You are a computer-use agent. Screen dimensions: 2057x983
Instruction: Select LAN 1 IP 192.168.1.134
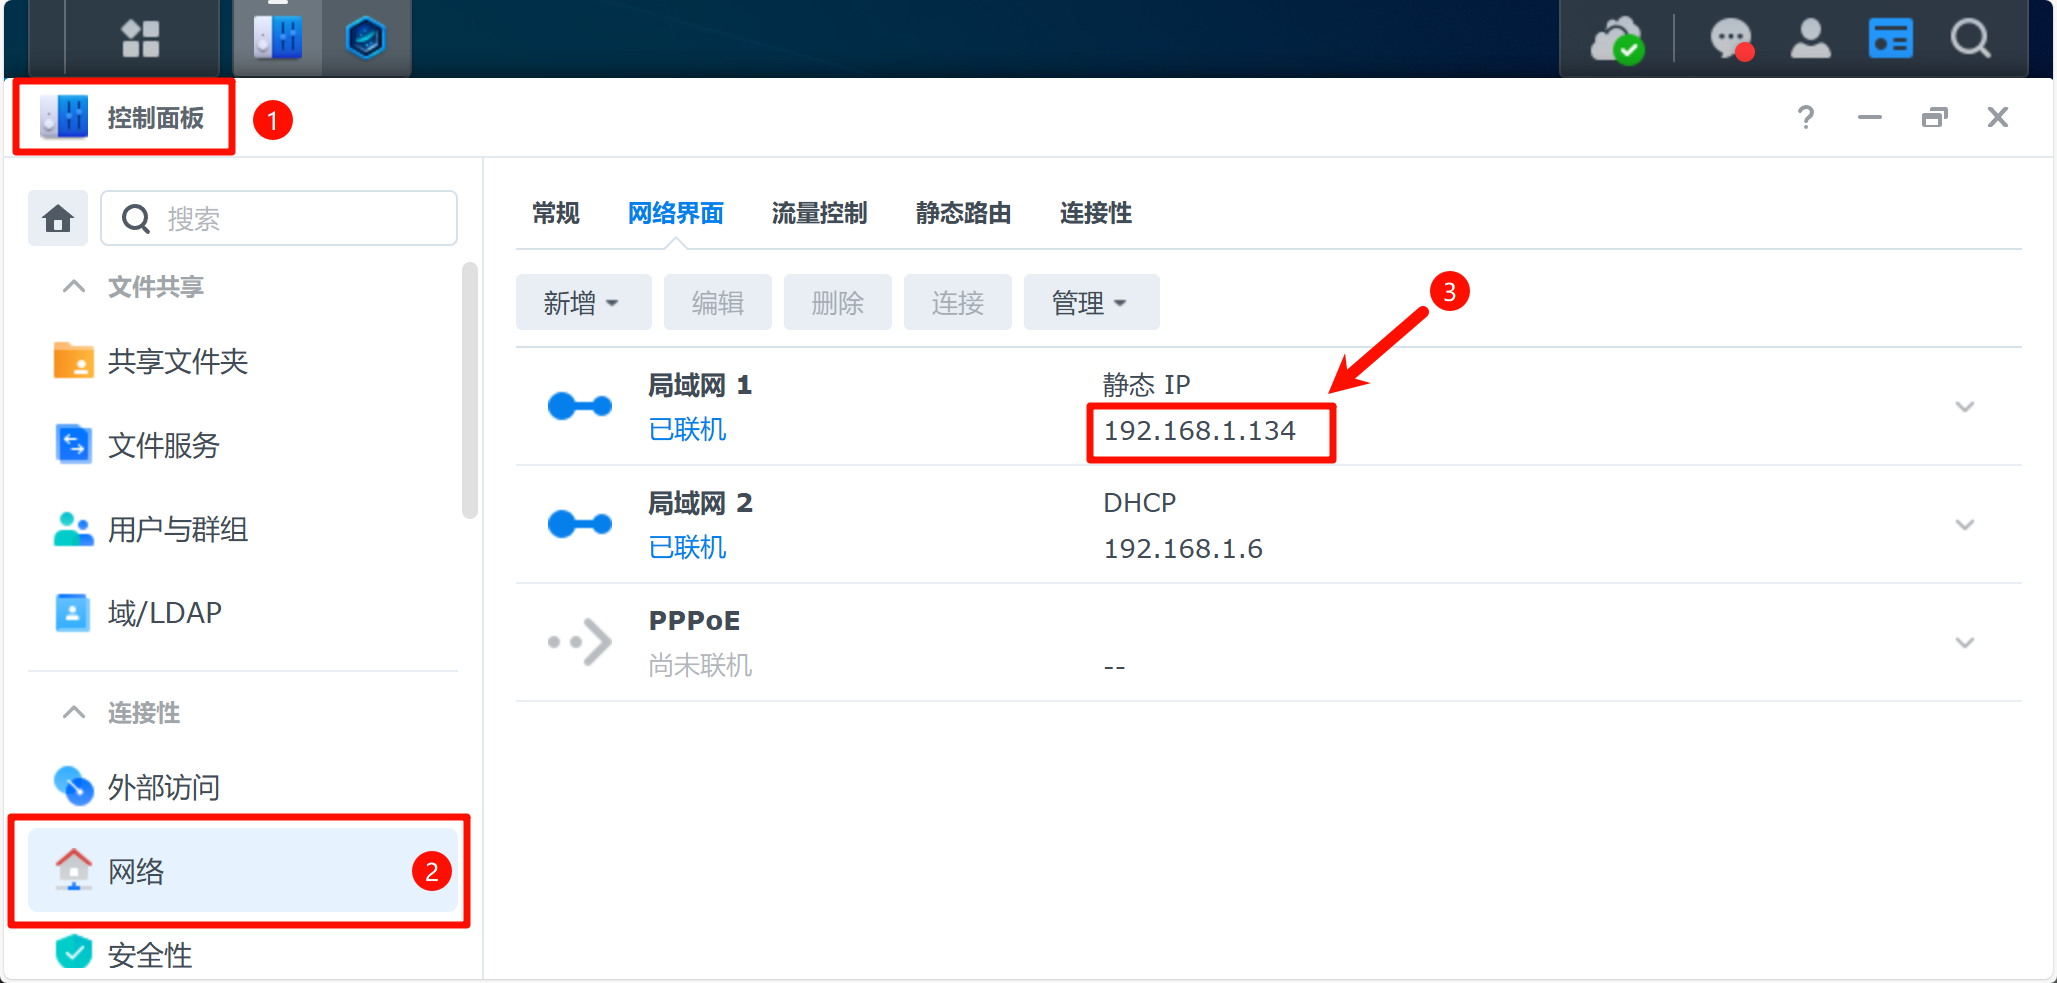point(1199,431)
